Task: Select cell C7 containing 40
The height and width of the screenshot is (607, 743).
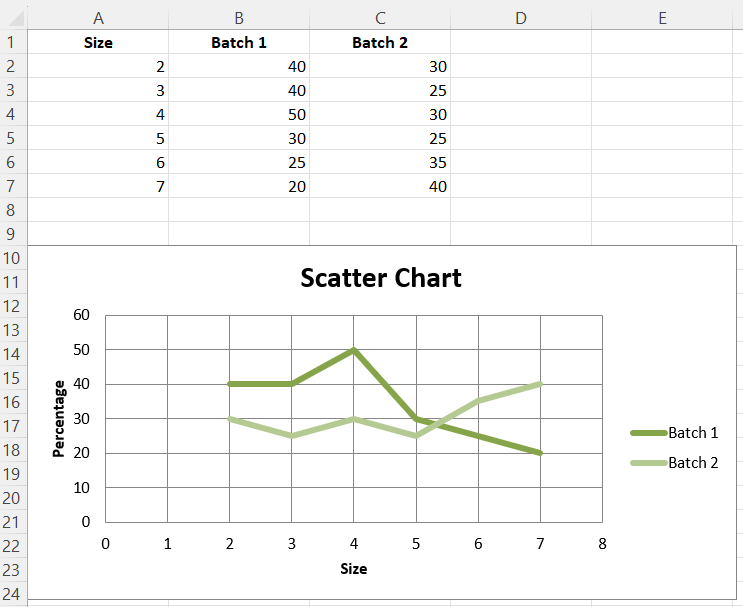Action: click(380, 186)
